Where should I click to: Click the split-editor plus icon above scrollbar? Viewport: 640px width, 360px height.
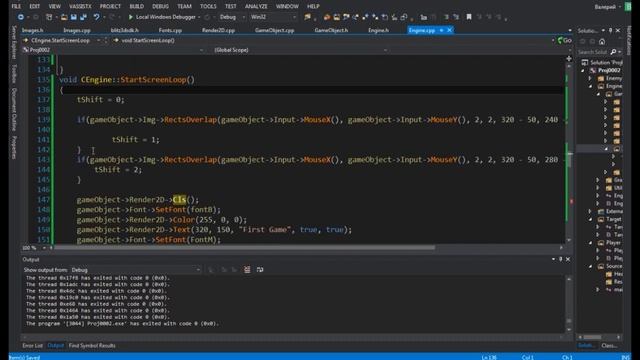pos(569,59)
